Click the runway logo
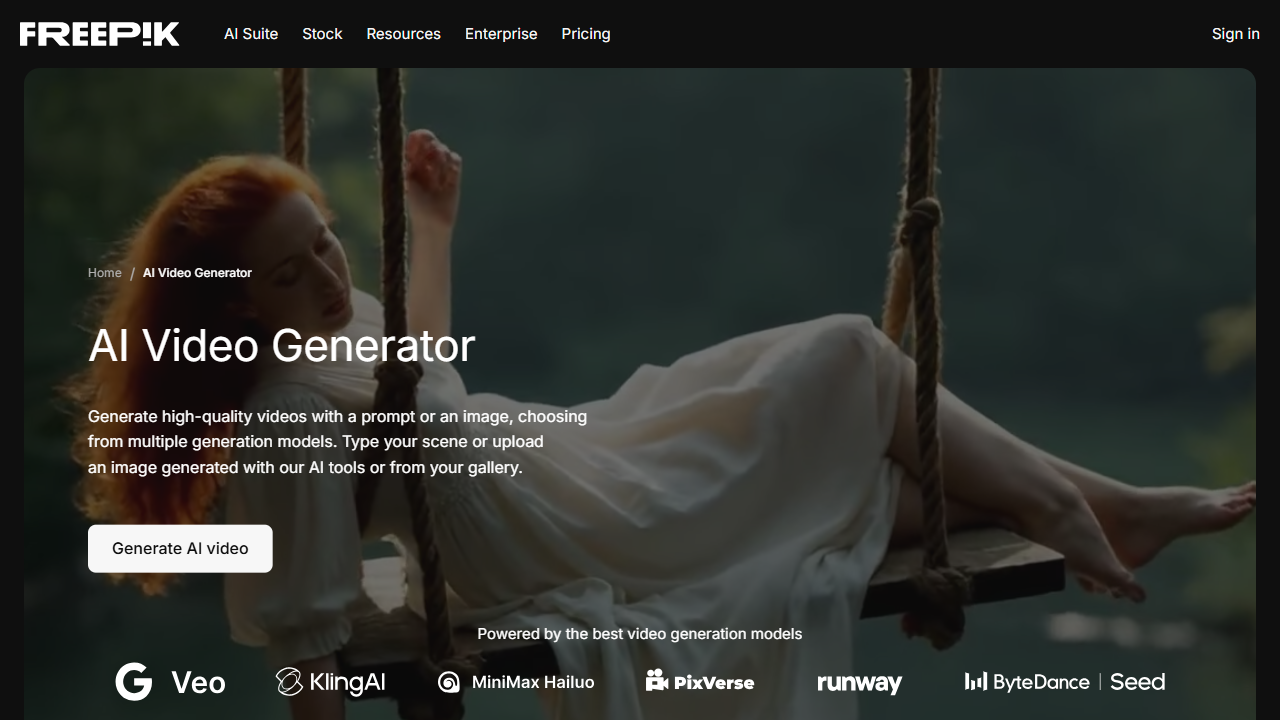This screenshot has width=1280, height=720. pyautogui.click(x=859, y=683)
